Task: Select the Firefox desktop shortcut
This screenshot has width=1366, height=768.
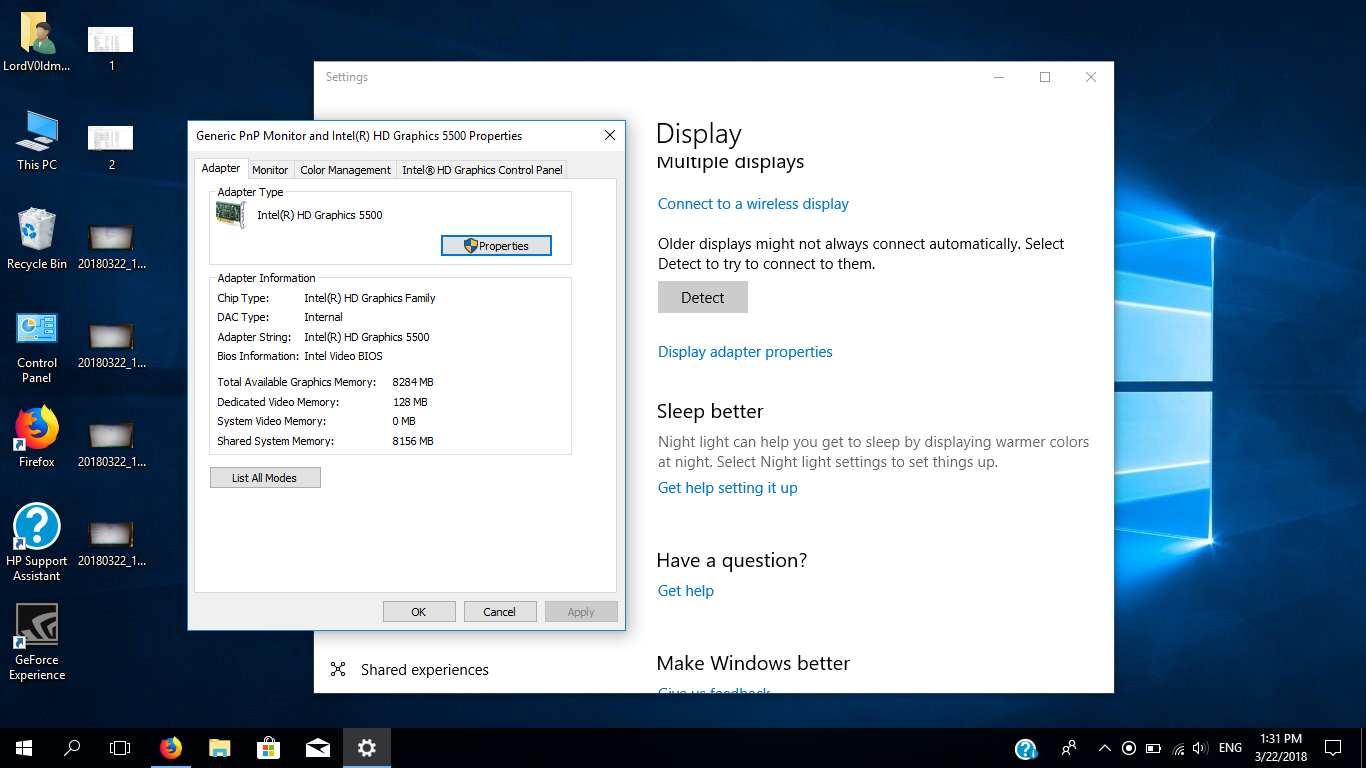Action: pyautogui.click(x=37, y=438)
